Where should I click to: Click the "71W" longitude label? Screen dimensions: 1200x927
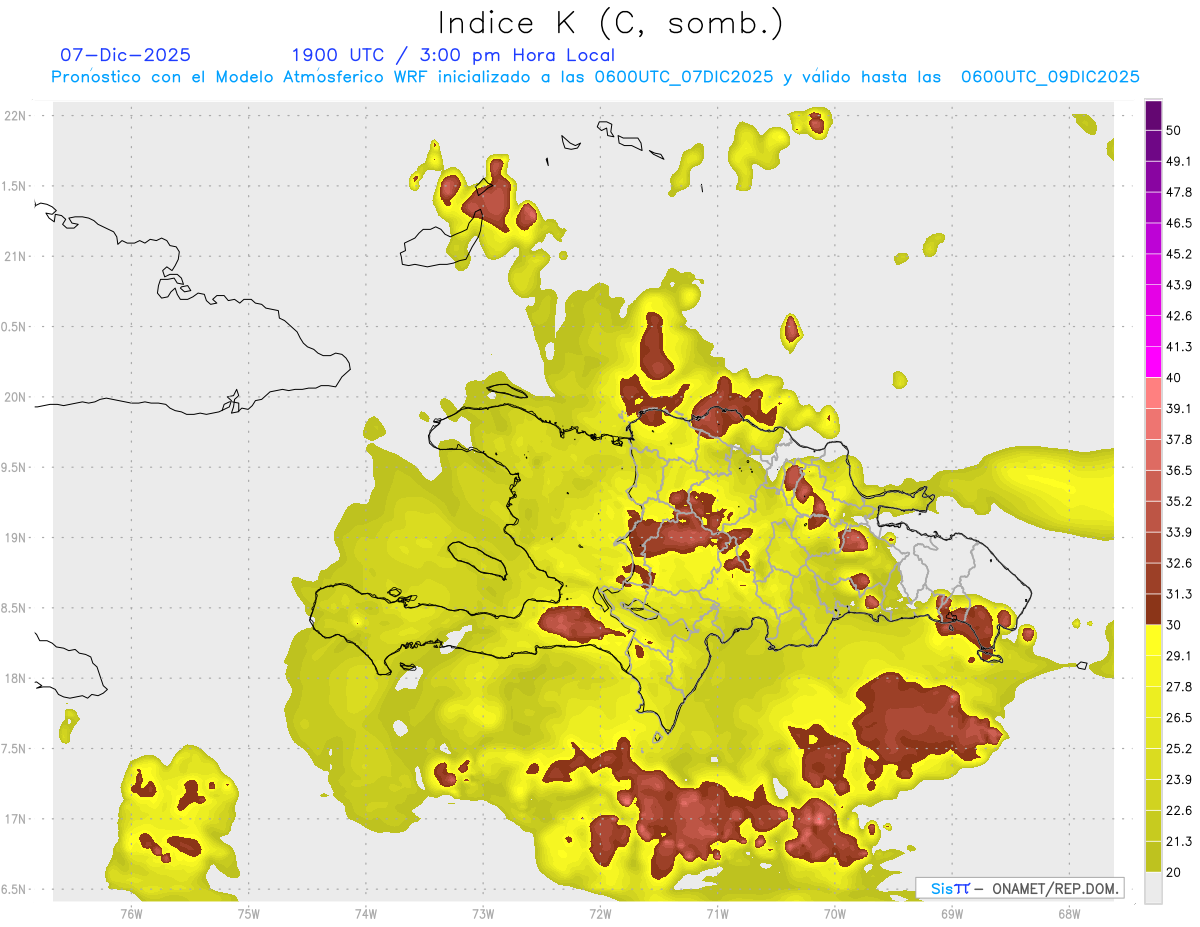[717, 913]
